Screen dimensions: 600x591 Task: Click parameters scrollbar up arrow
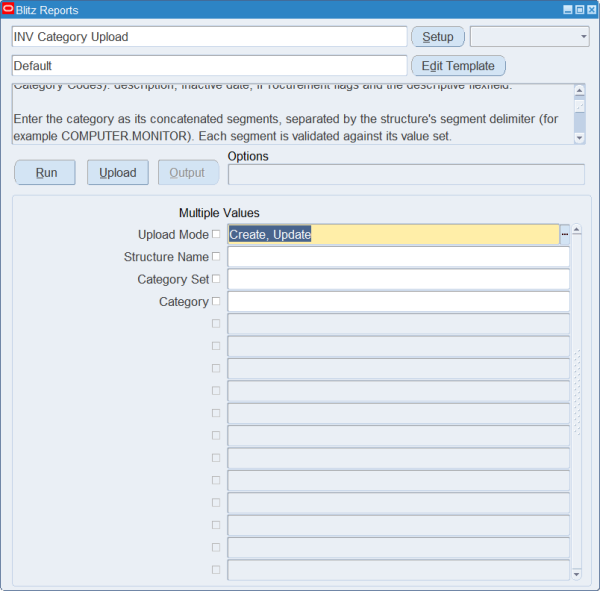point(577,229)
